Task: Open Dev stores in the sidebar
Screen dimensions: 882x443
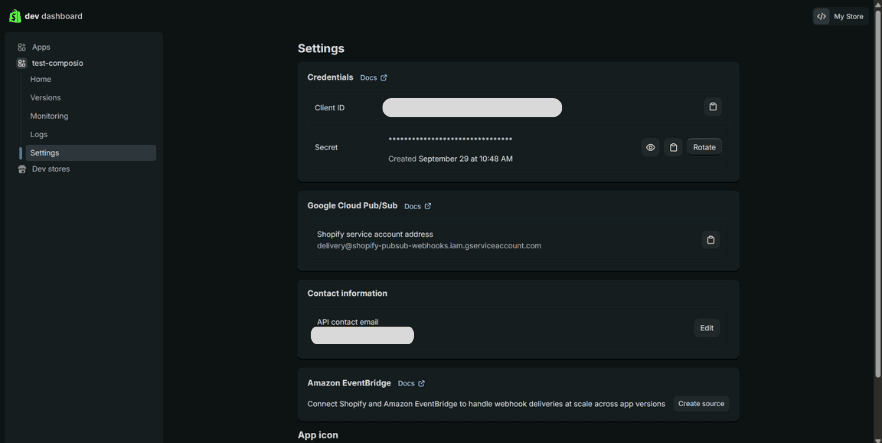Action: click(51, 169)
